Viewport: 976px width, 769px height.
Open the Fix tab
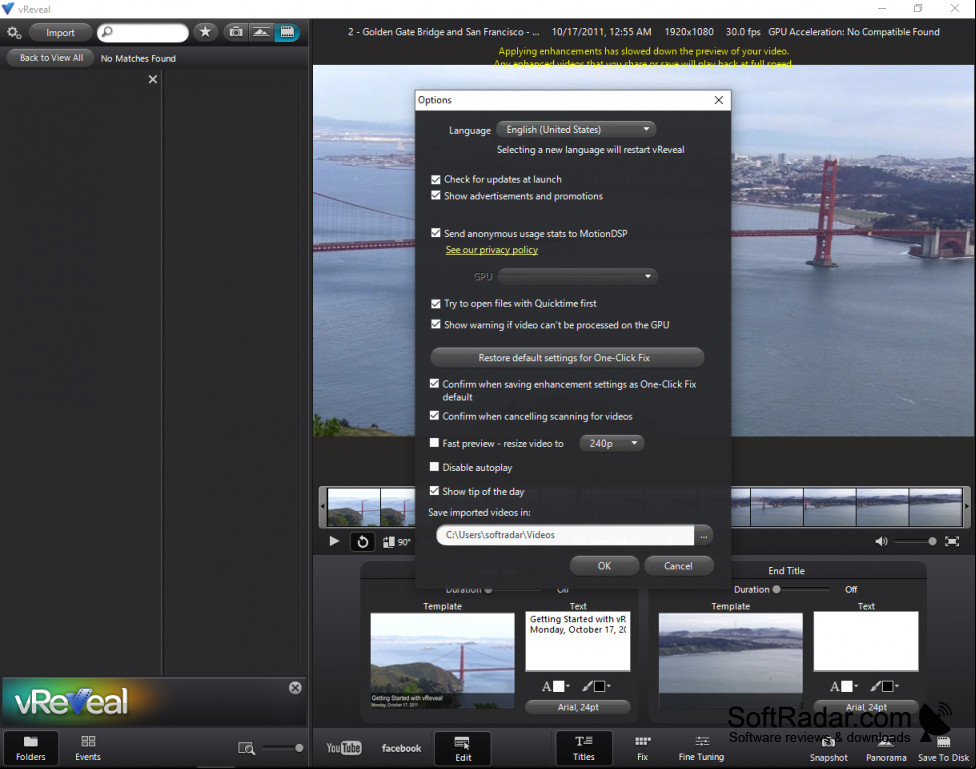pos(642,748)
